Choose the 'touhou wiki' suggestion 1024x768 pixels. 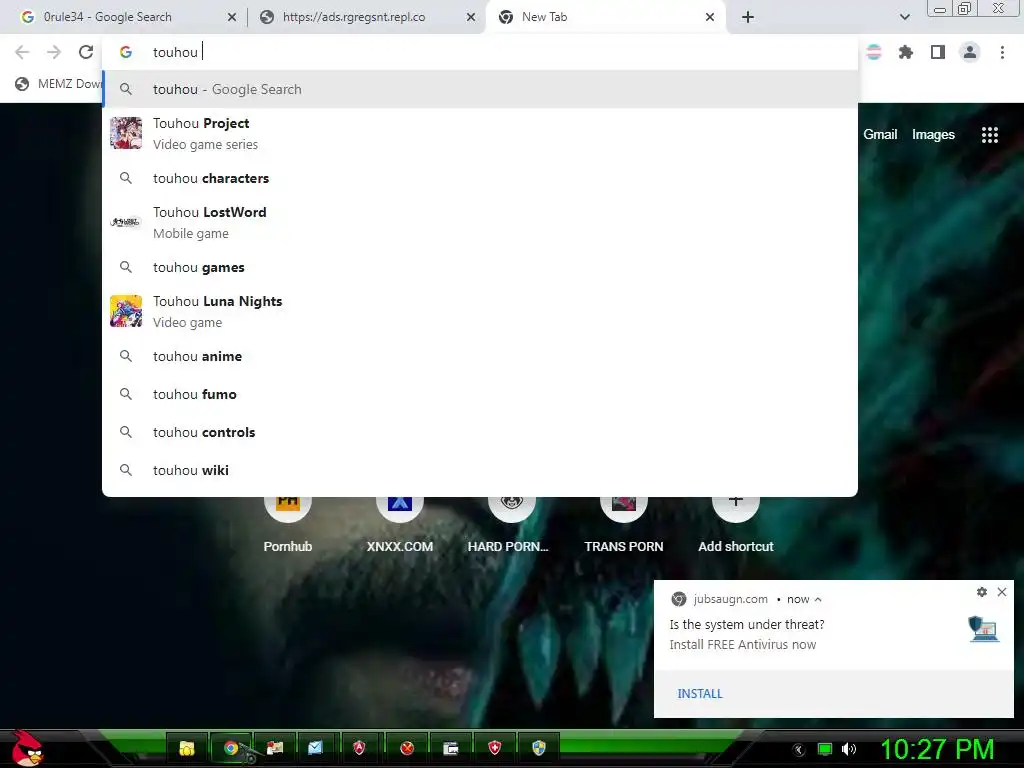tap(480, 470)
